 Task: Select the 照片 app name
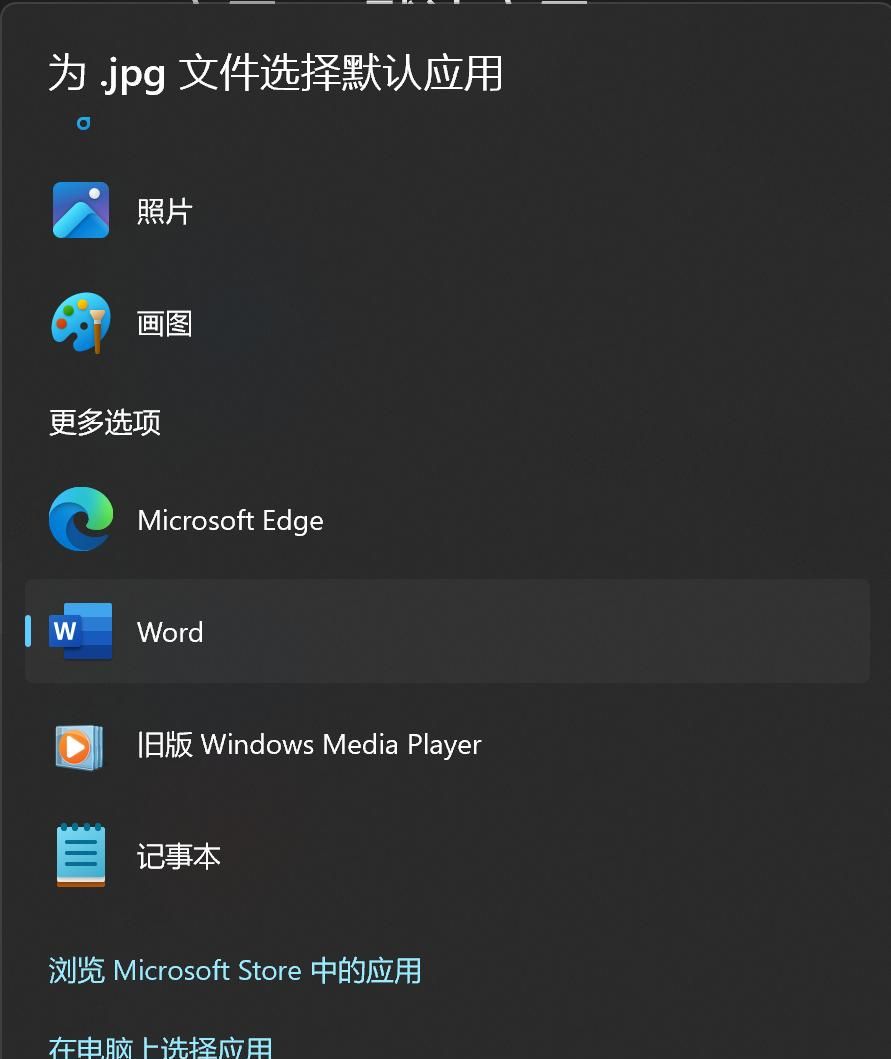pyautogui.click(x=164, y=211)
